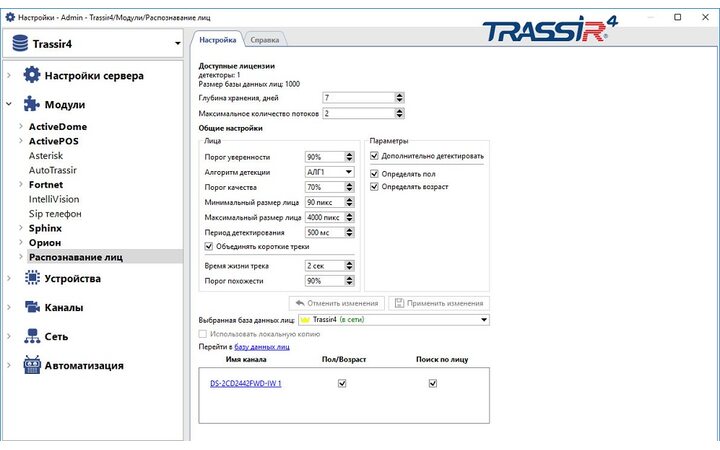Click the window title gear icon

(10, 17)
